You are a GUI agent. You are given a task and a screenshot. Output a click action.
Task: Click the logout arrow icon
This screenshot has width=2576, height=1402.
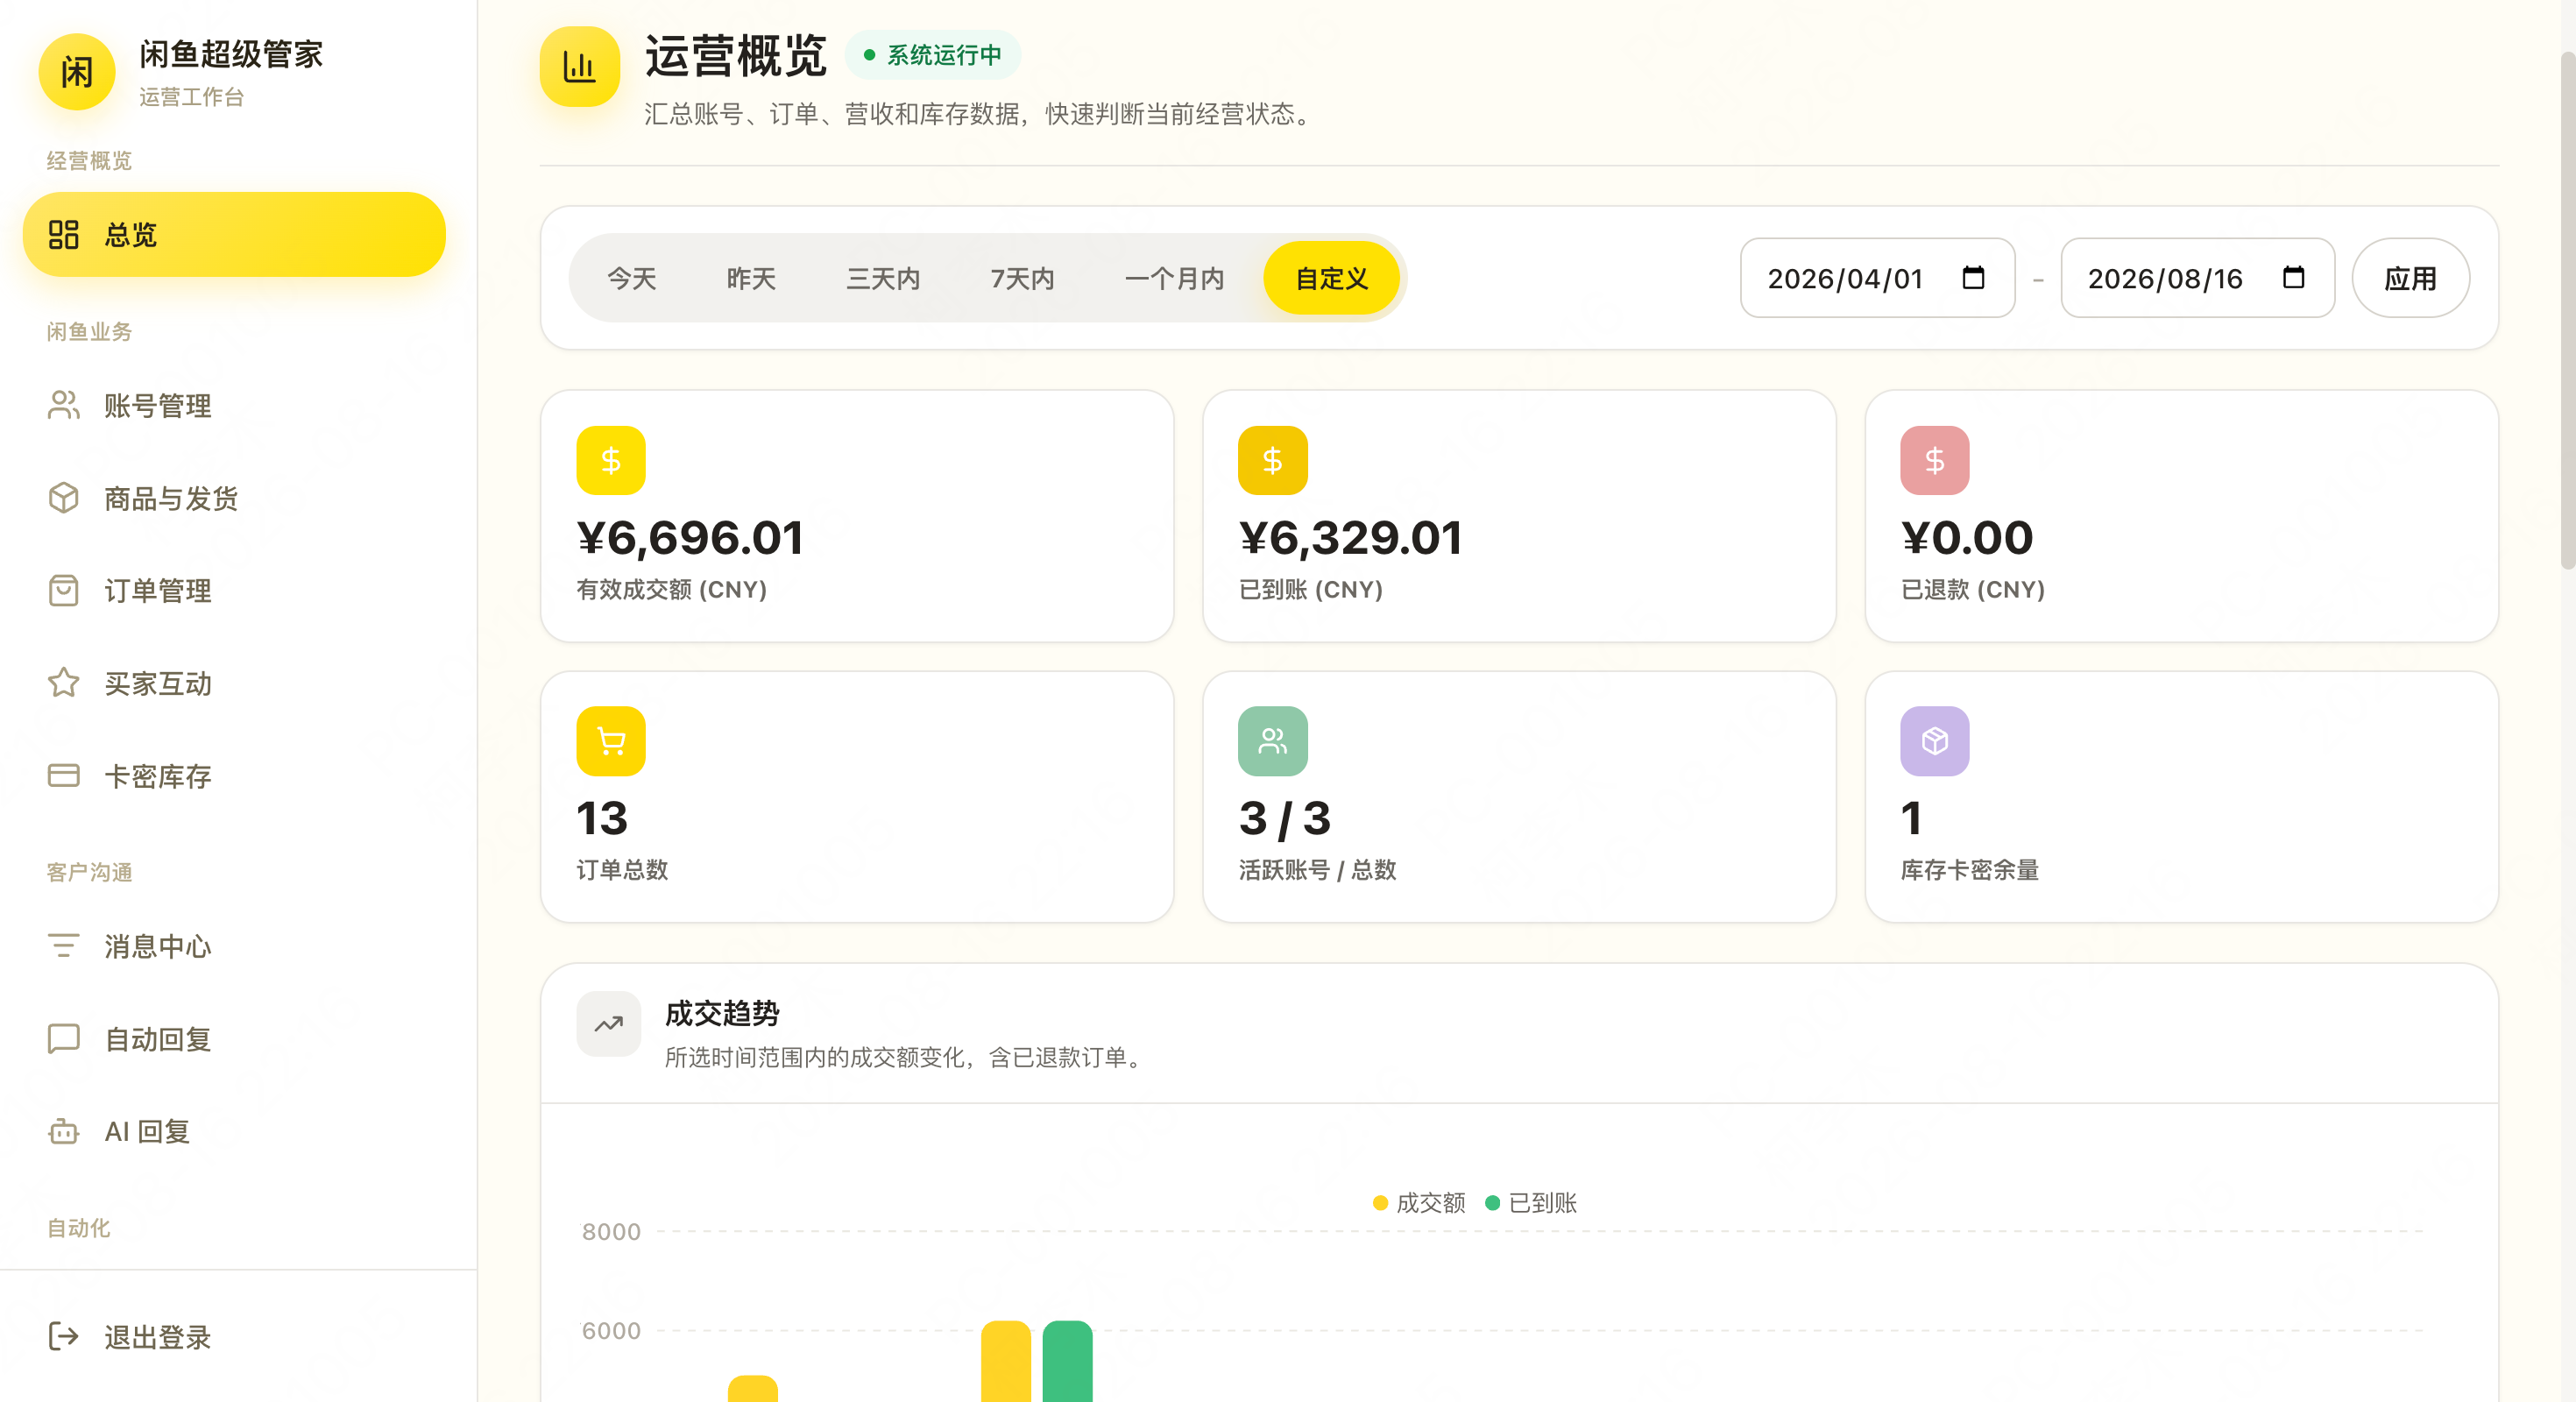pos(63,1337)
